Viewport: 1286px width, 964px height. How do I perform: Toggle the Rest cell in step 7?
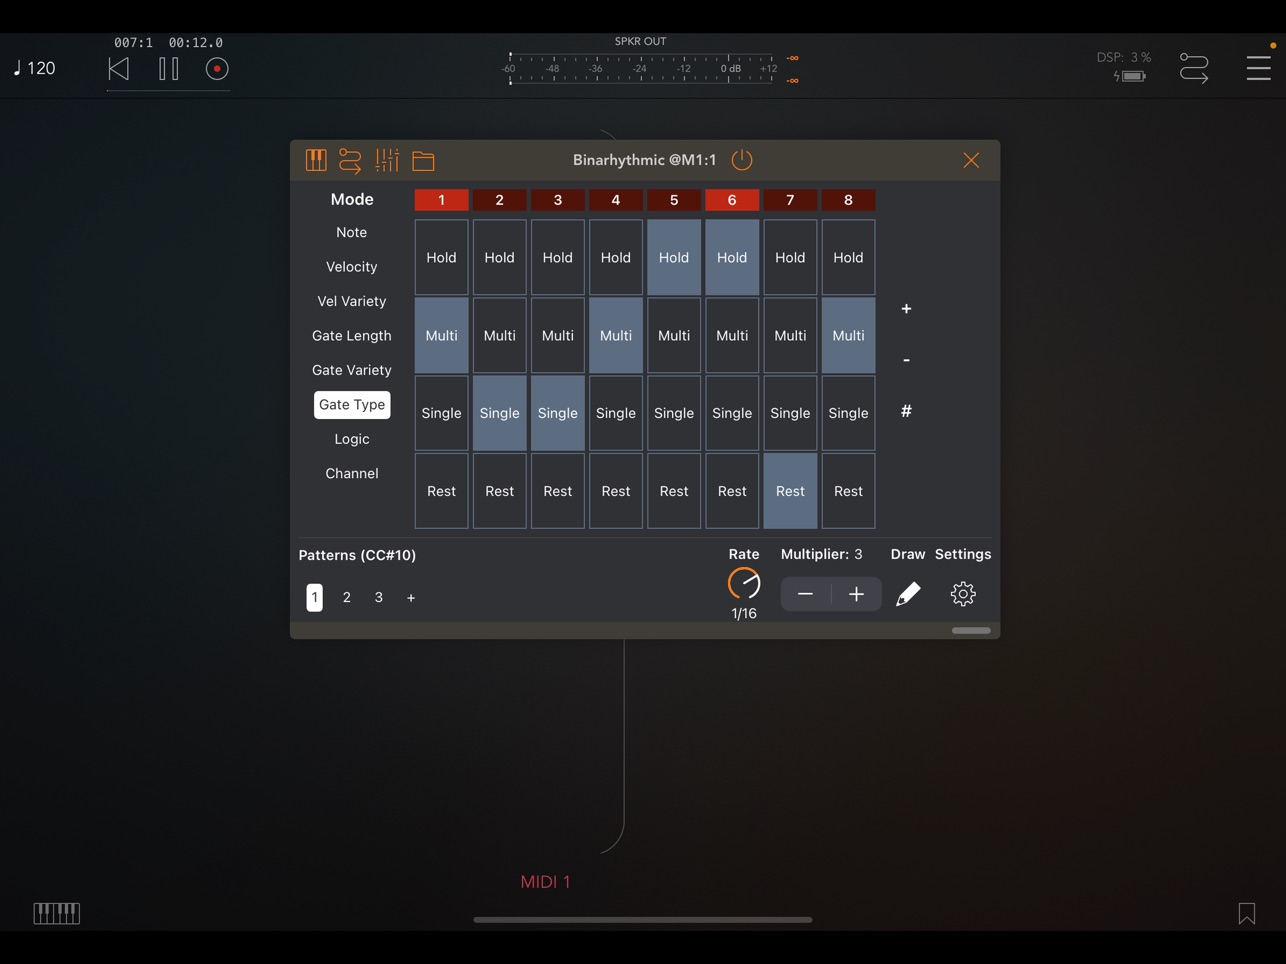(x=790, y=491)
